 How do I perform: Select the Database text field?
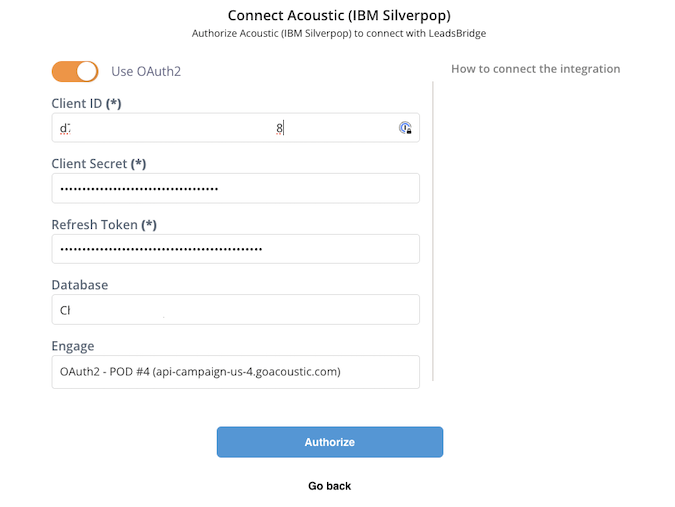(235, 310)
